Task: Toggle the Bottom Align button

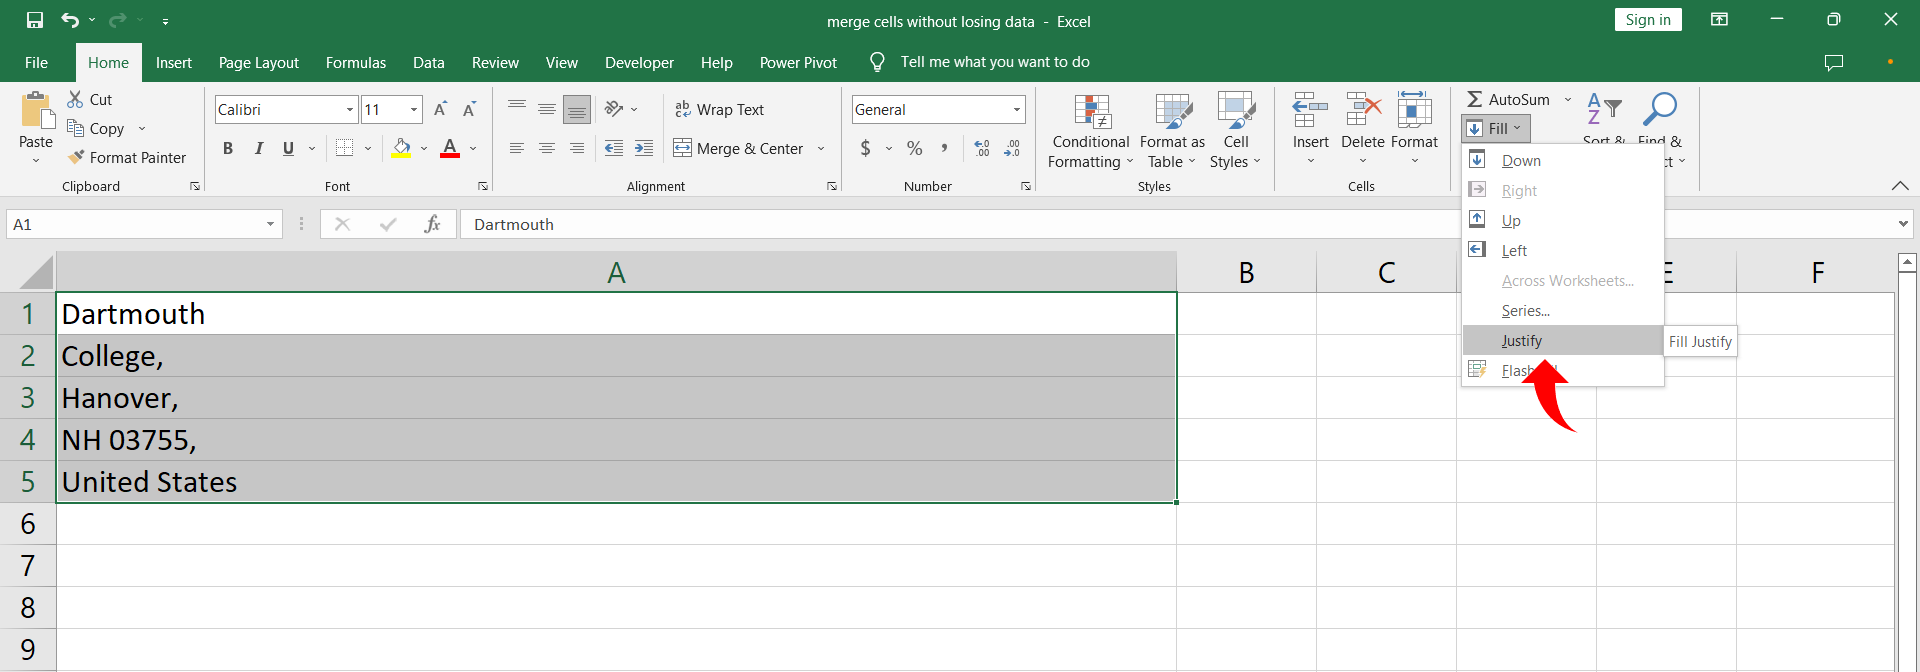Action: (x=577, y=109)
